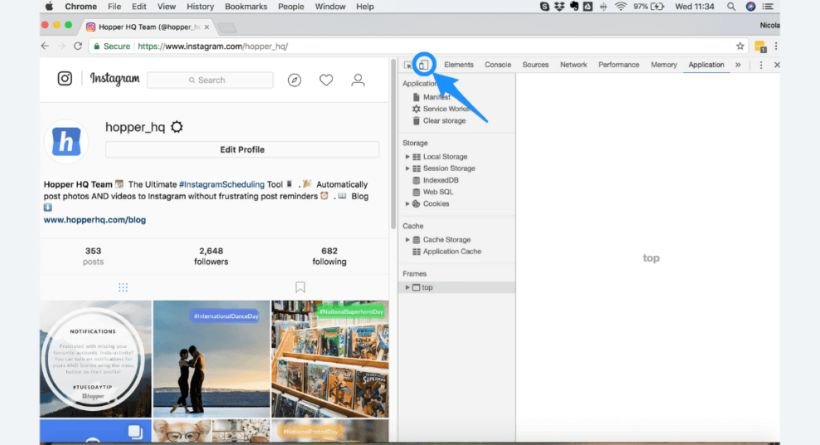This screenshot has height=445, width=820.
Task: Select Web SQL in Storage section
Action: click(438, 192)
